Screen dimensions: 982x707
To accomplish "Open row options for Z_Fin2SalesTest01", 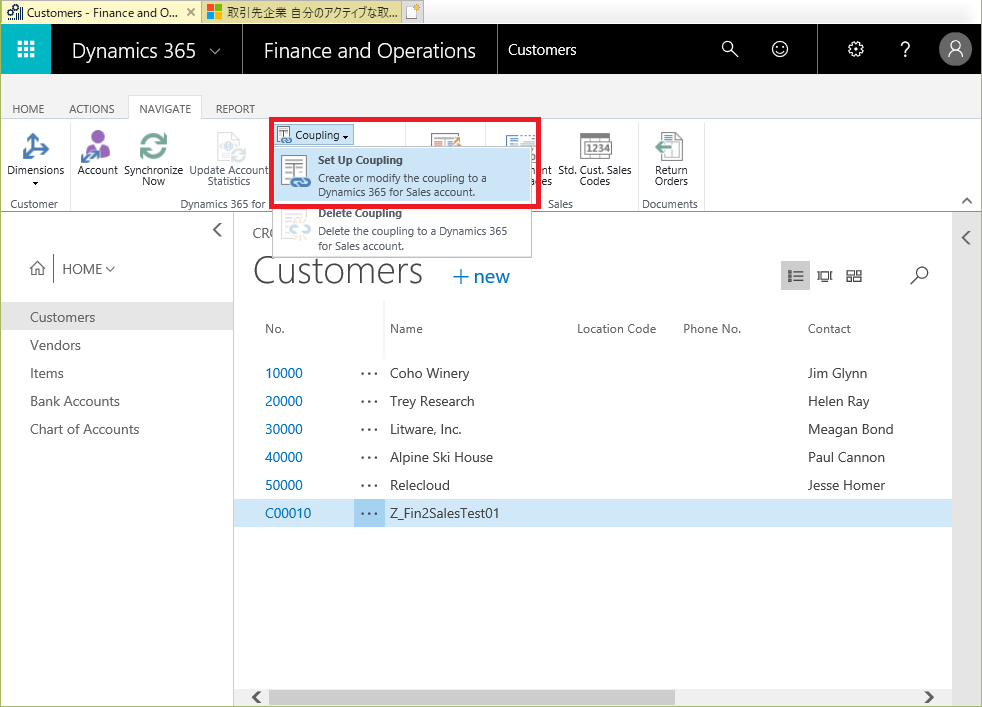I will coord(370,513).
